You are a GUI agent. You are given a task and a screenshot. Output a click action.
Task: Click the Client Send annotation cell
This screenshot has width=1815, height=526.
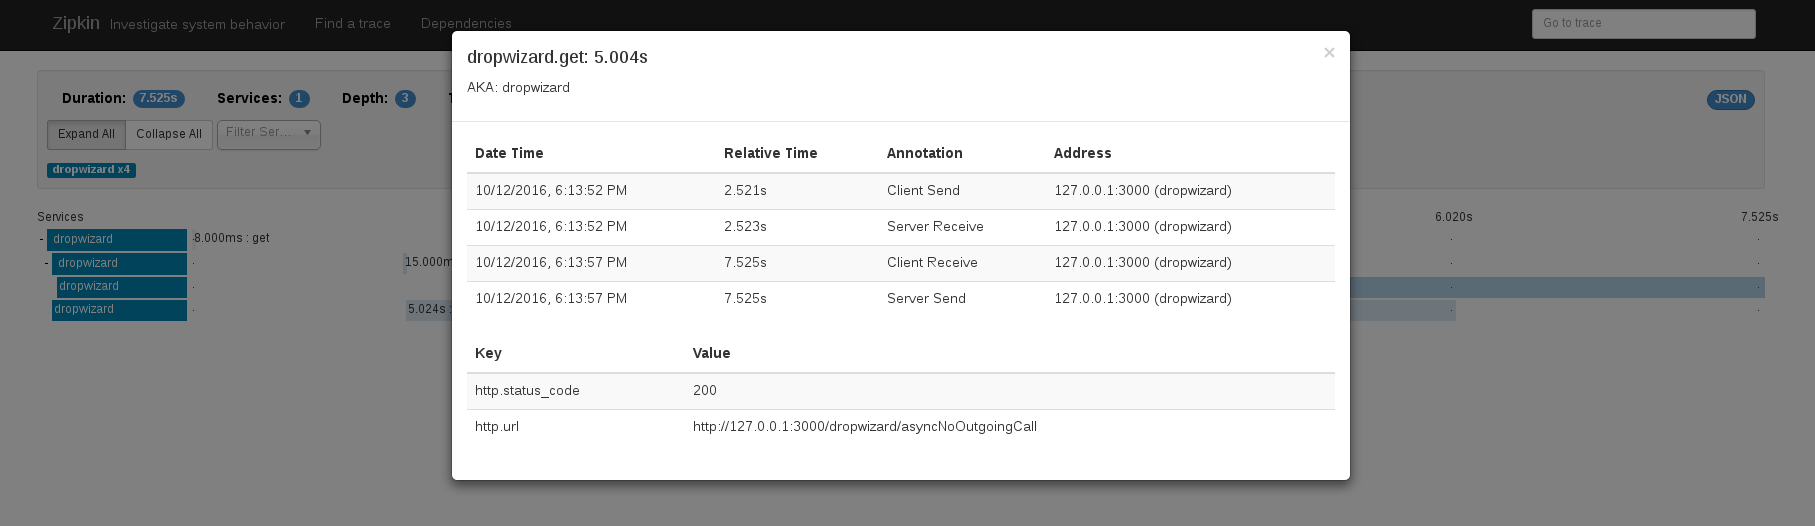pyautogui.click(x=923, y=191)
